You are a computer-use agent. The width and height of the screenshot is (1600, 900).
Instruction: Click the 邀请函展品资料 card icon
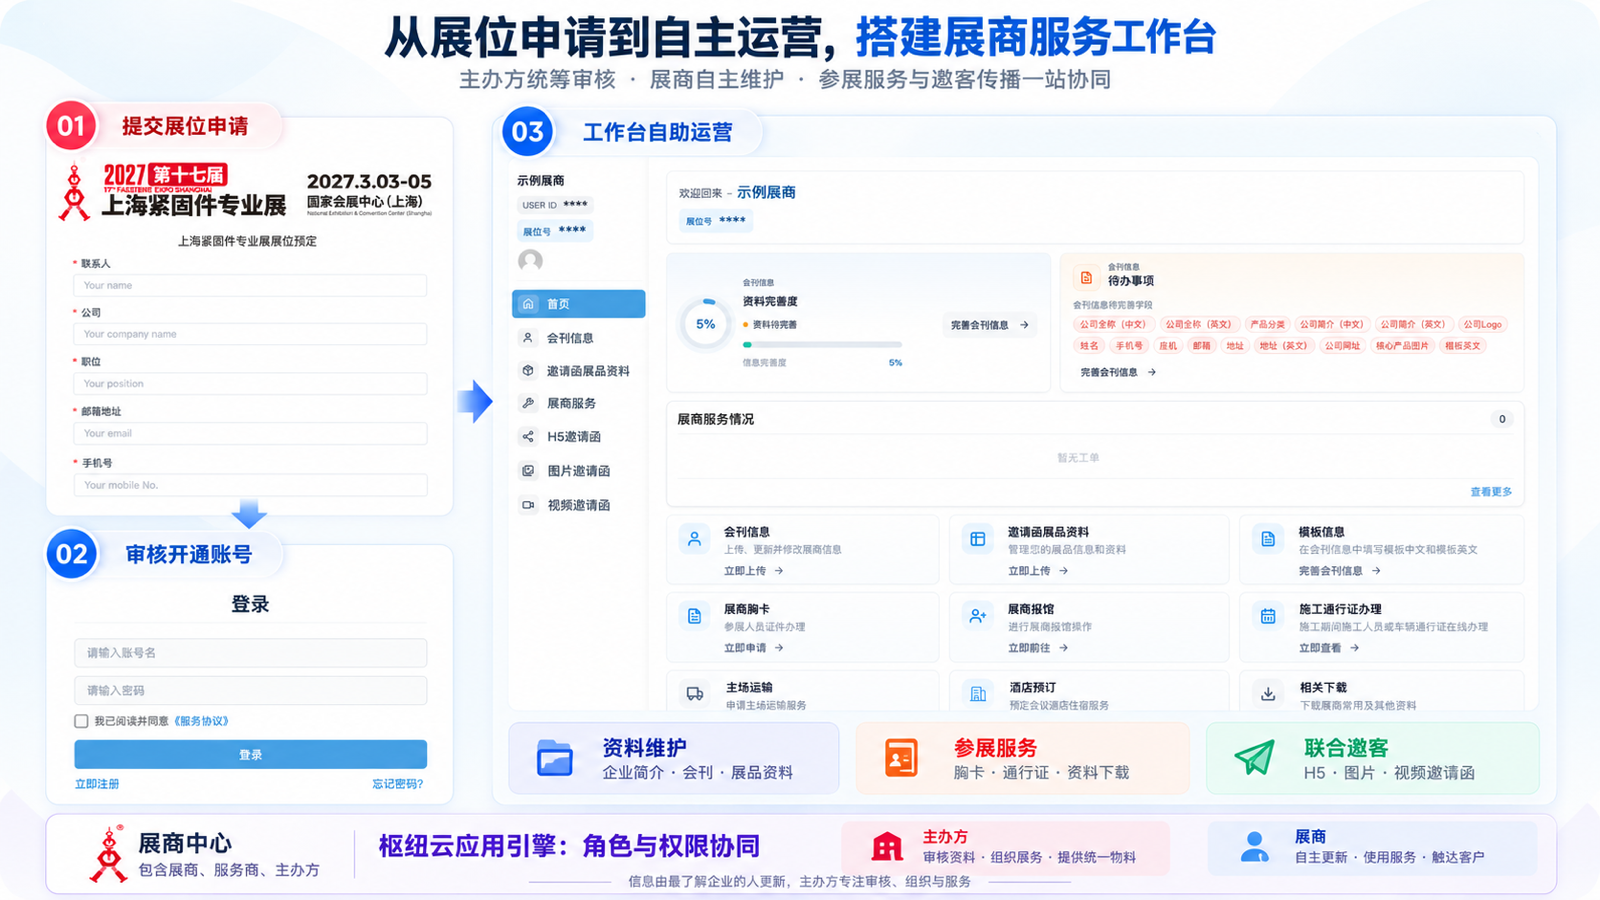[x=978, y=539]
